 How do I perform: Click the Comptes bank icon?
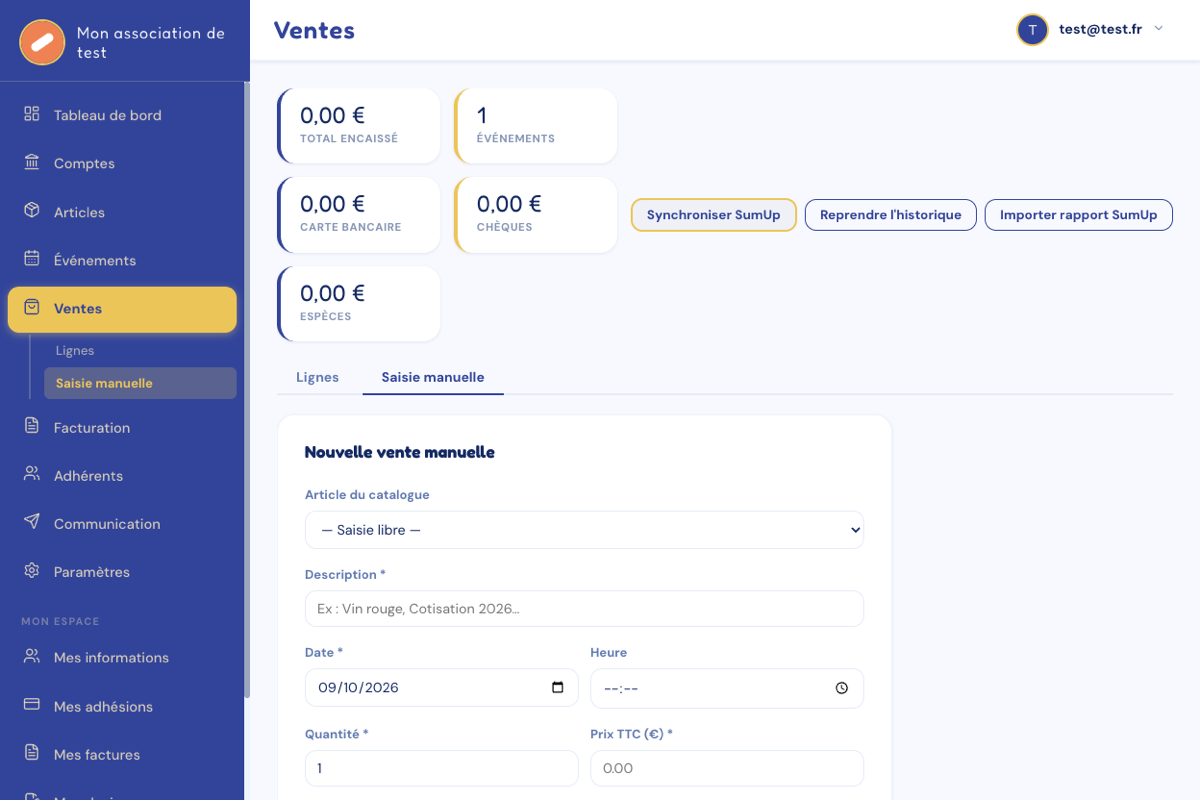pos(32,162)
